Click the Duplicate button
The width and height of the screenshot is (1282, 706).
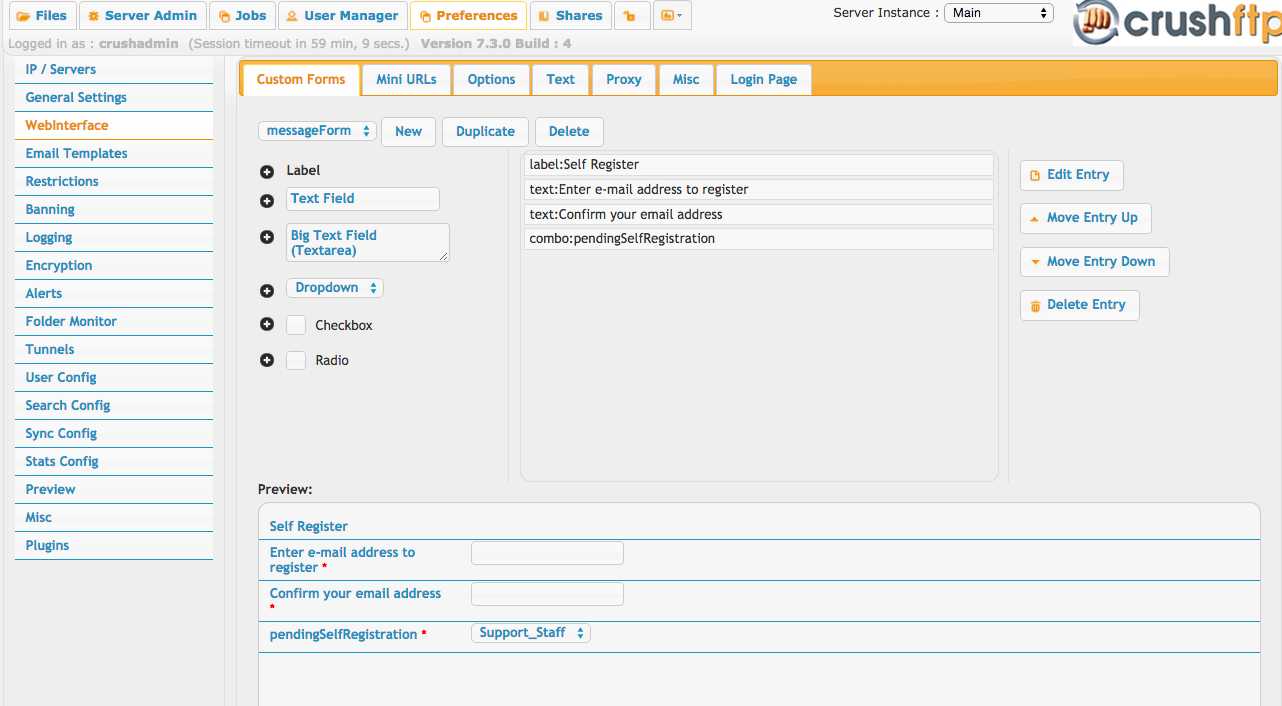click(485, 132)
